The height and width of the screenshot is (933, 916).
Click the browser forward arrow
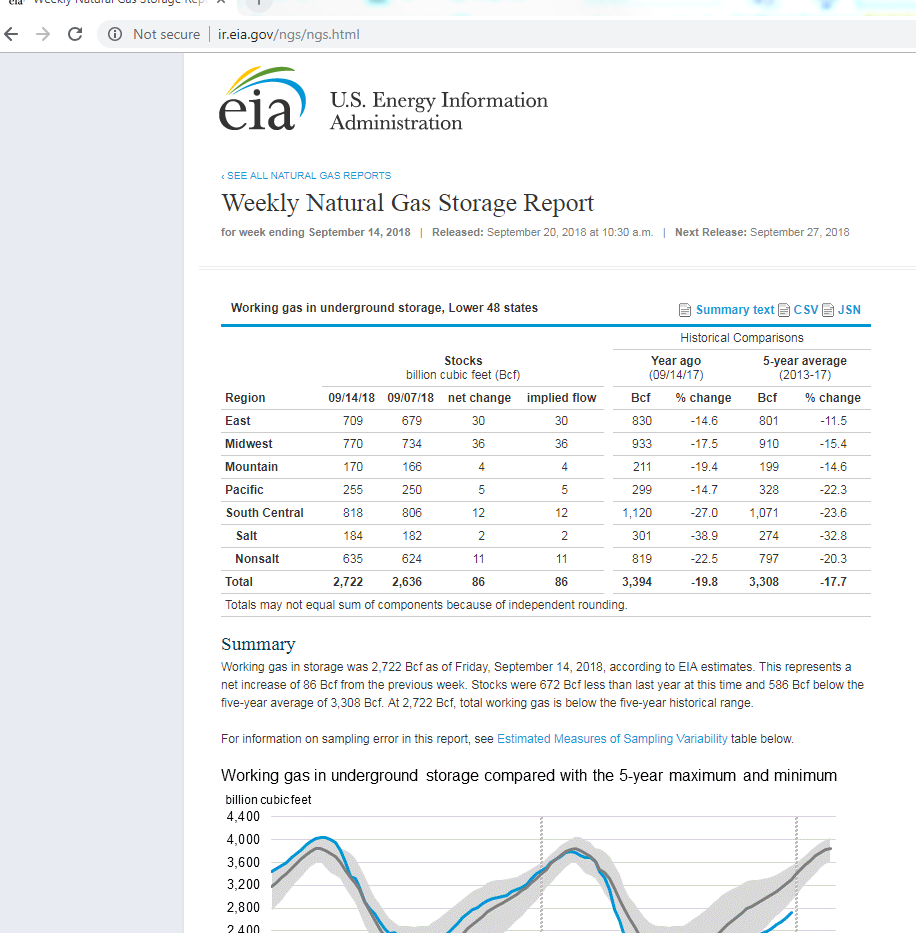pyautogui.click(x=43, y=34)
